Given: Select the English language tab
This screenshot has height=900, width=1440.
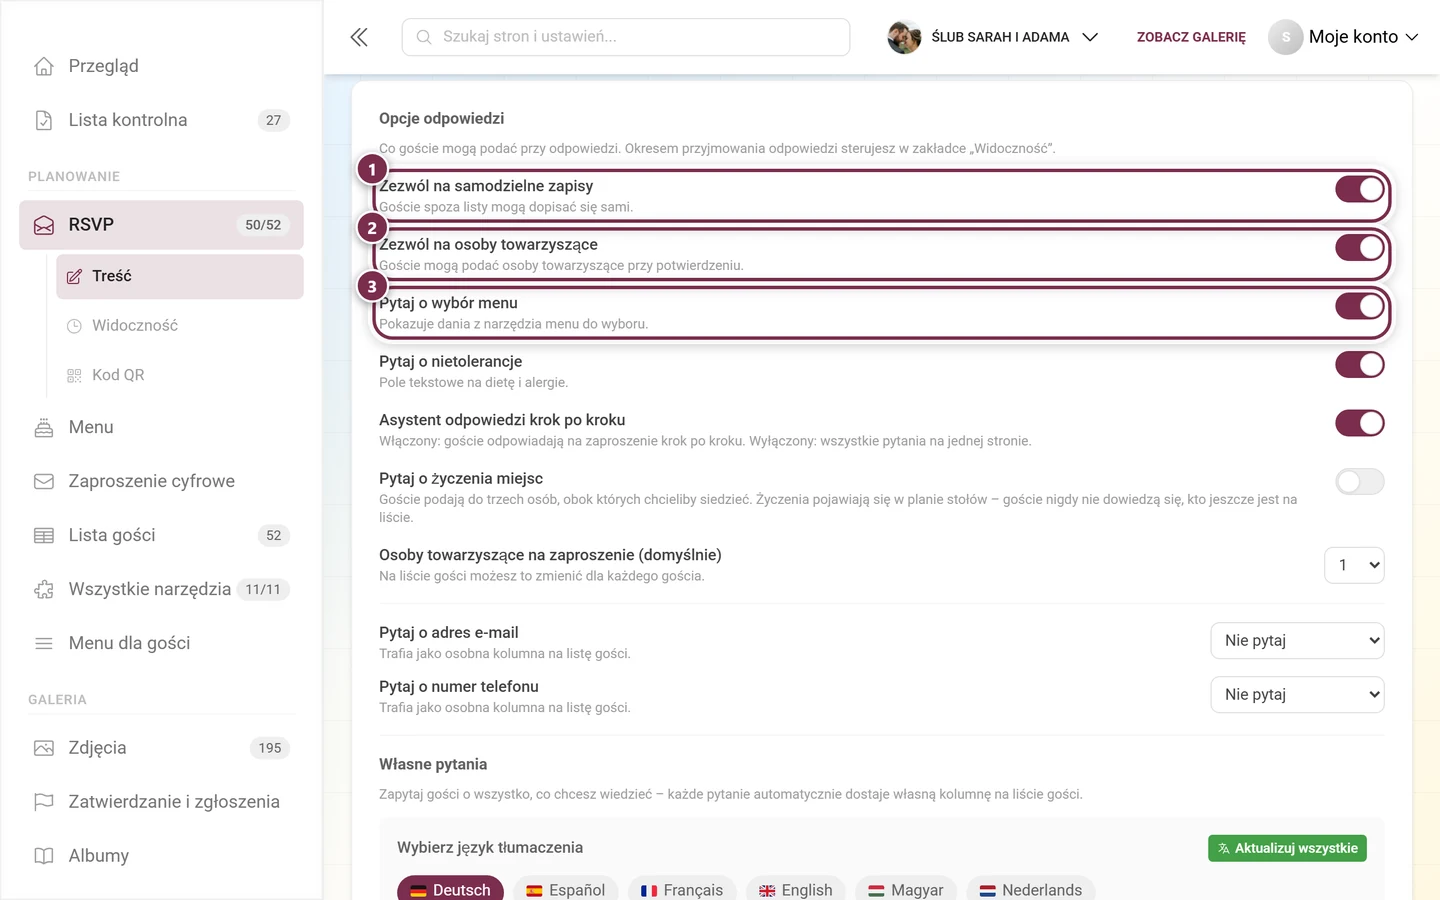Looking at the screenshot, I should pos(796,889).
